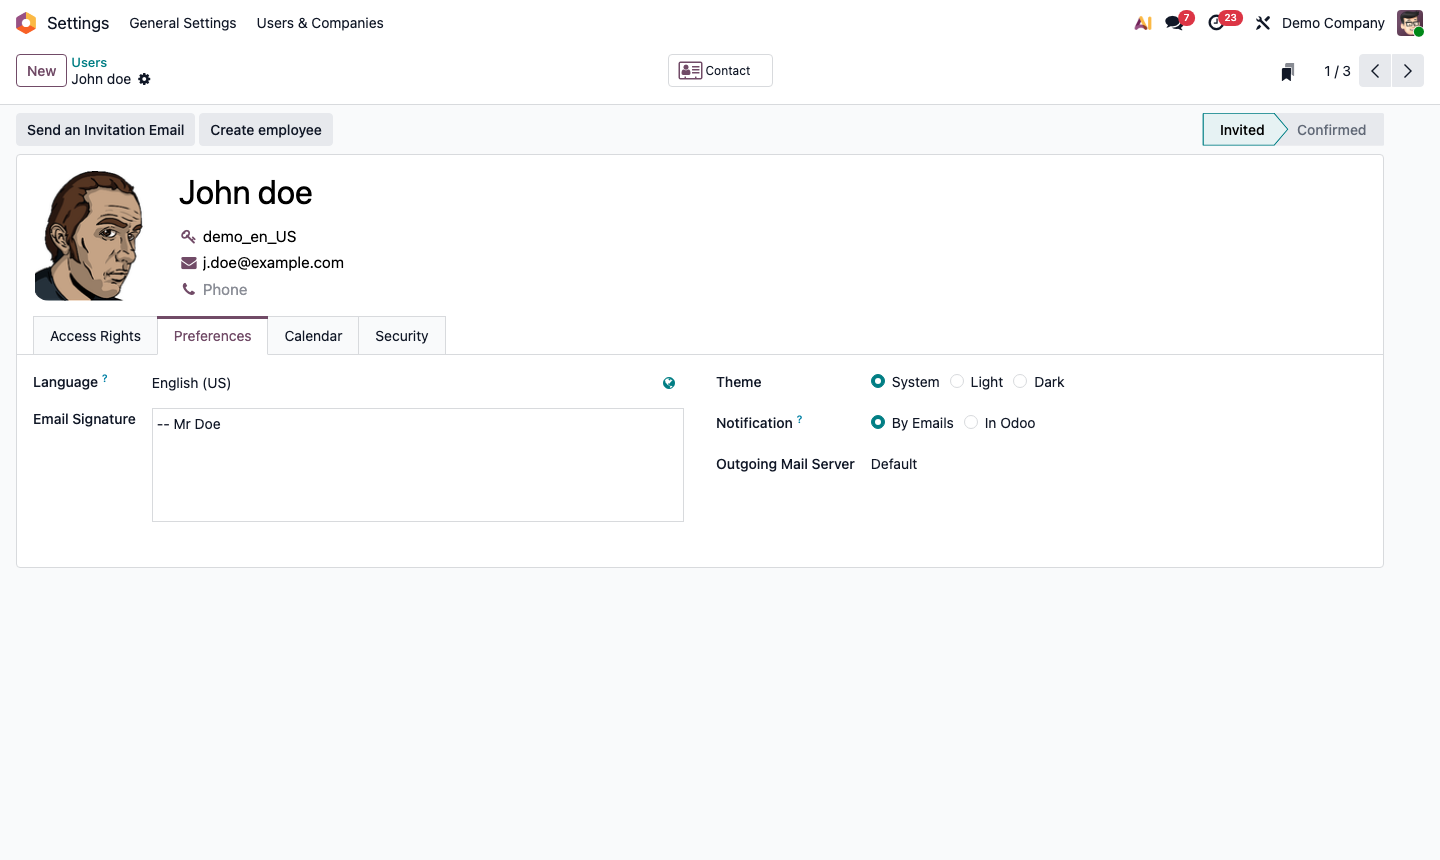This screenshot has width=1440, height=860.
Task: Open the Users & Companies menu
Action: [320, 22]
